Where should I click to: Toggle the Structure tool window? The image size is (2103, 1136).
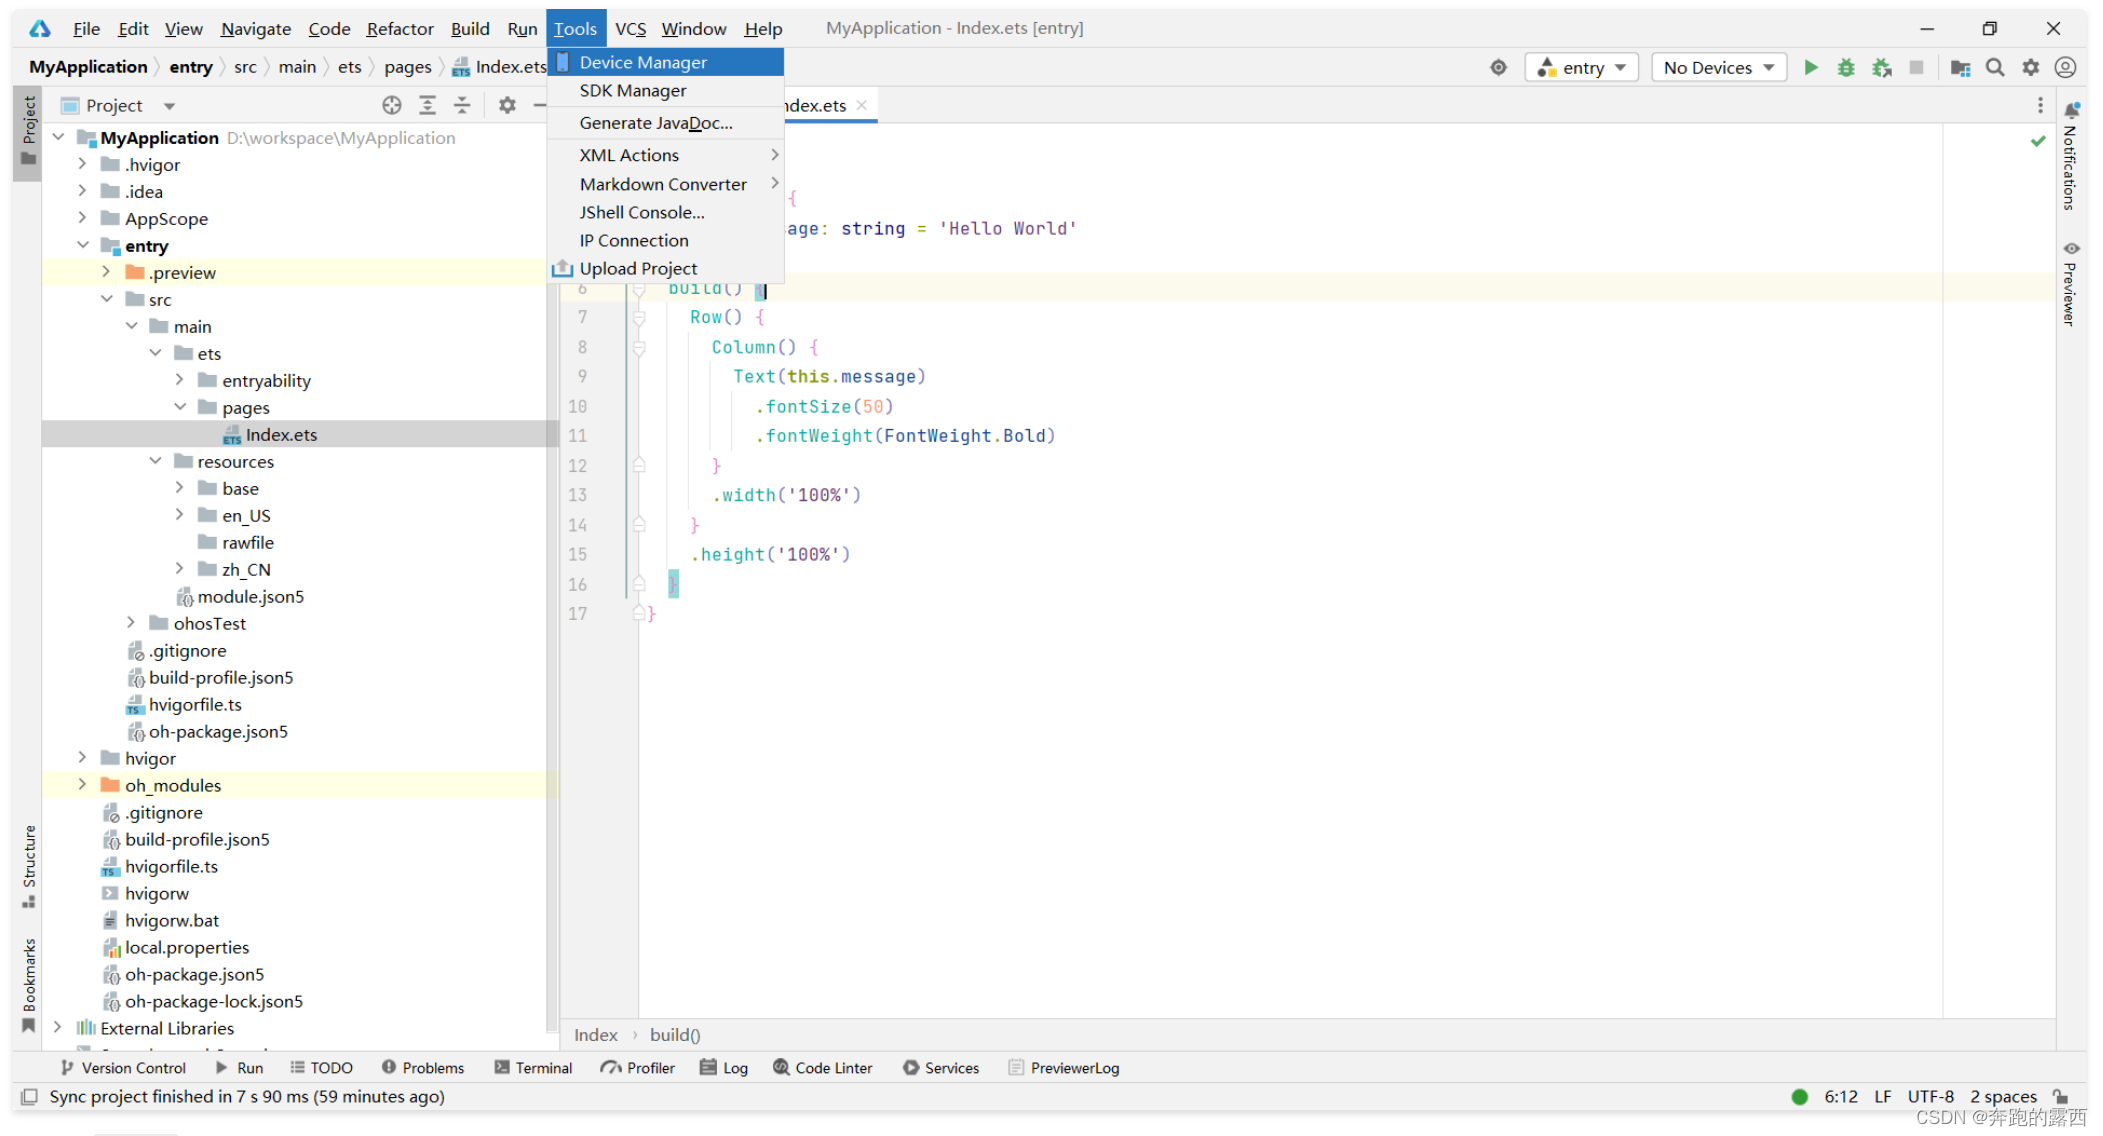pos(29,865)
